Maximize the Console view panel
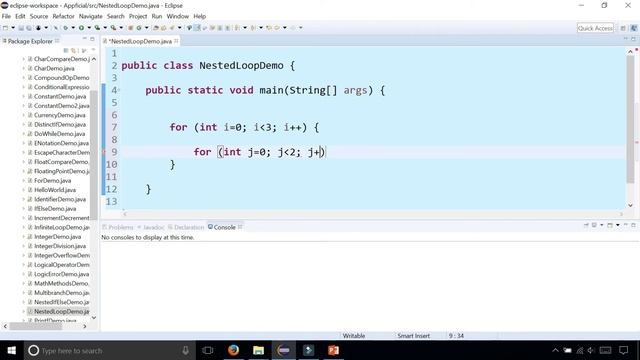This screenshot has height=360, width=640. (633, 225)
